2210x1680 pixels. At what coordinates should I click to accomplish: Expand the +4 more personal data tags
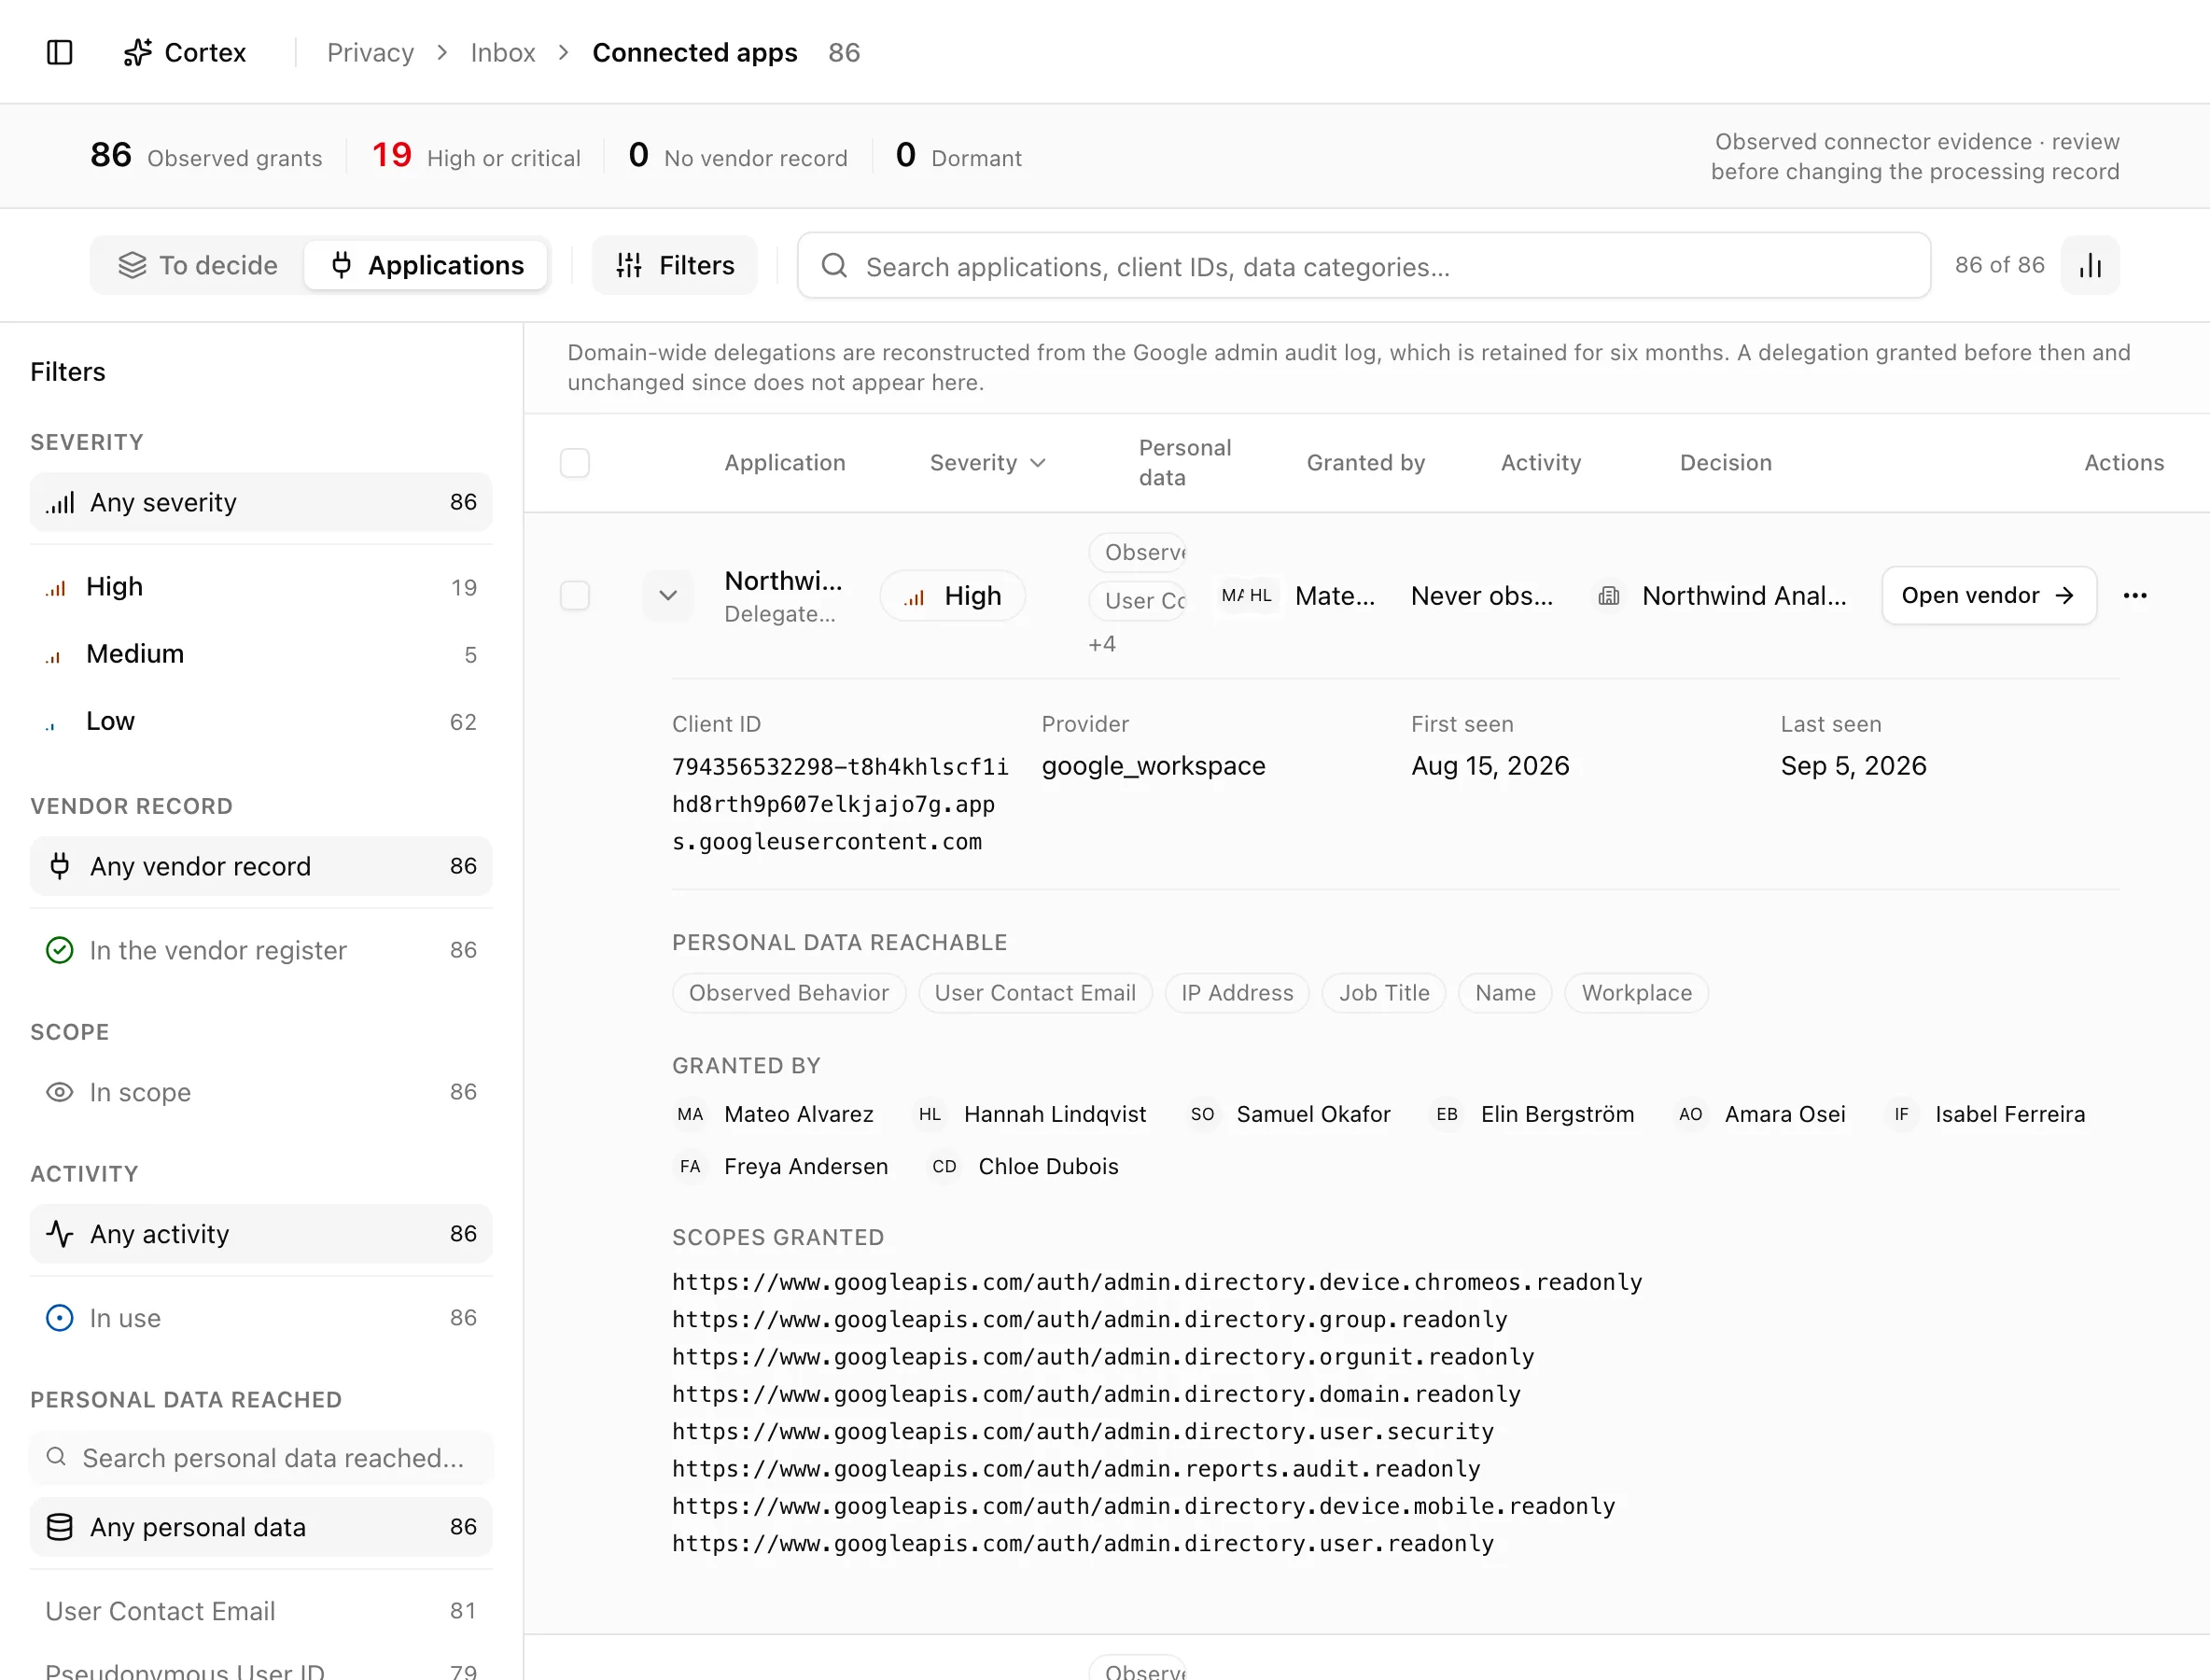pos(1102,644)
